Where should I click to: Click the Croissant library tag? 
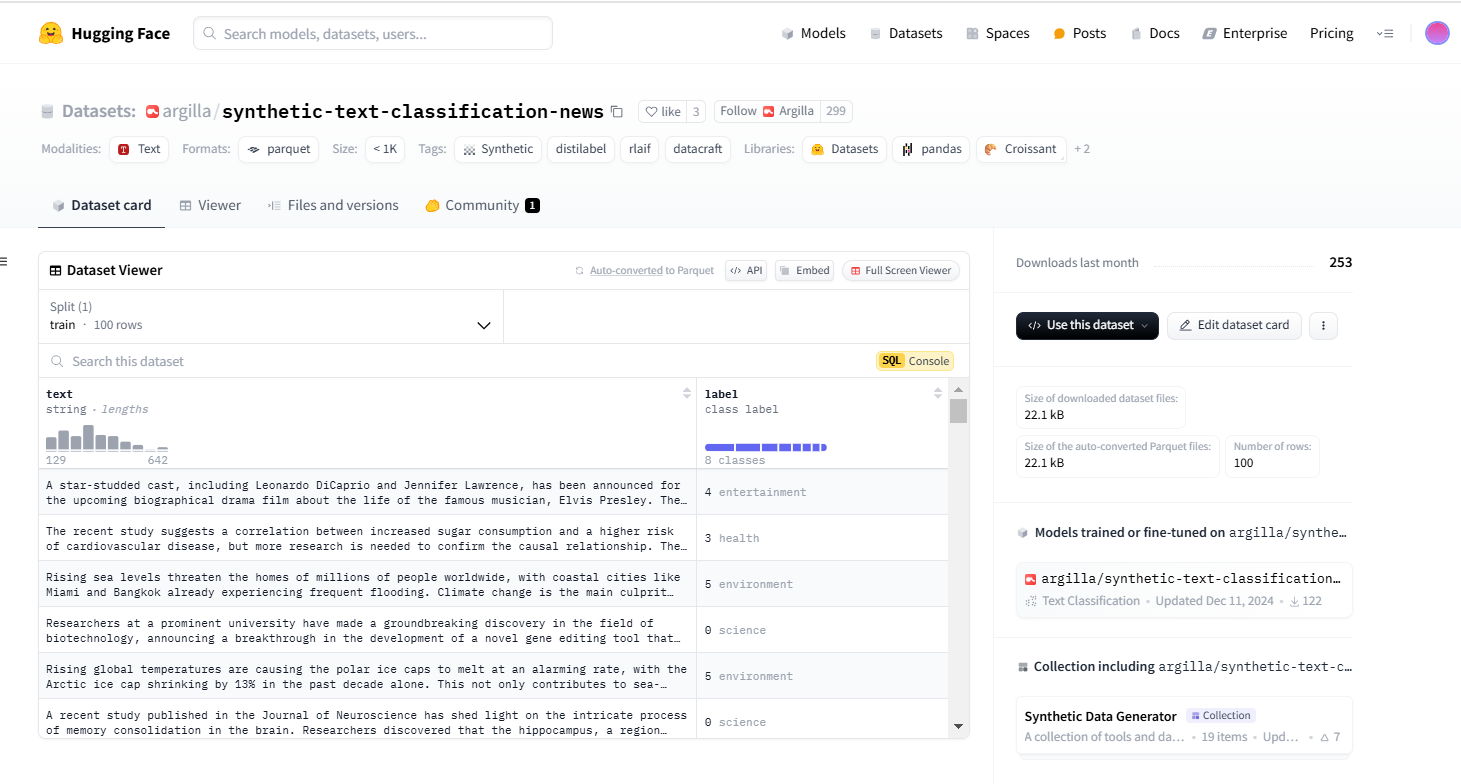[x=1021, y=149]
